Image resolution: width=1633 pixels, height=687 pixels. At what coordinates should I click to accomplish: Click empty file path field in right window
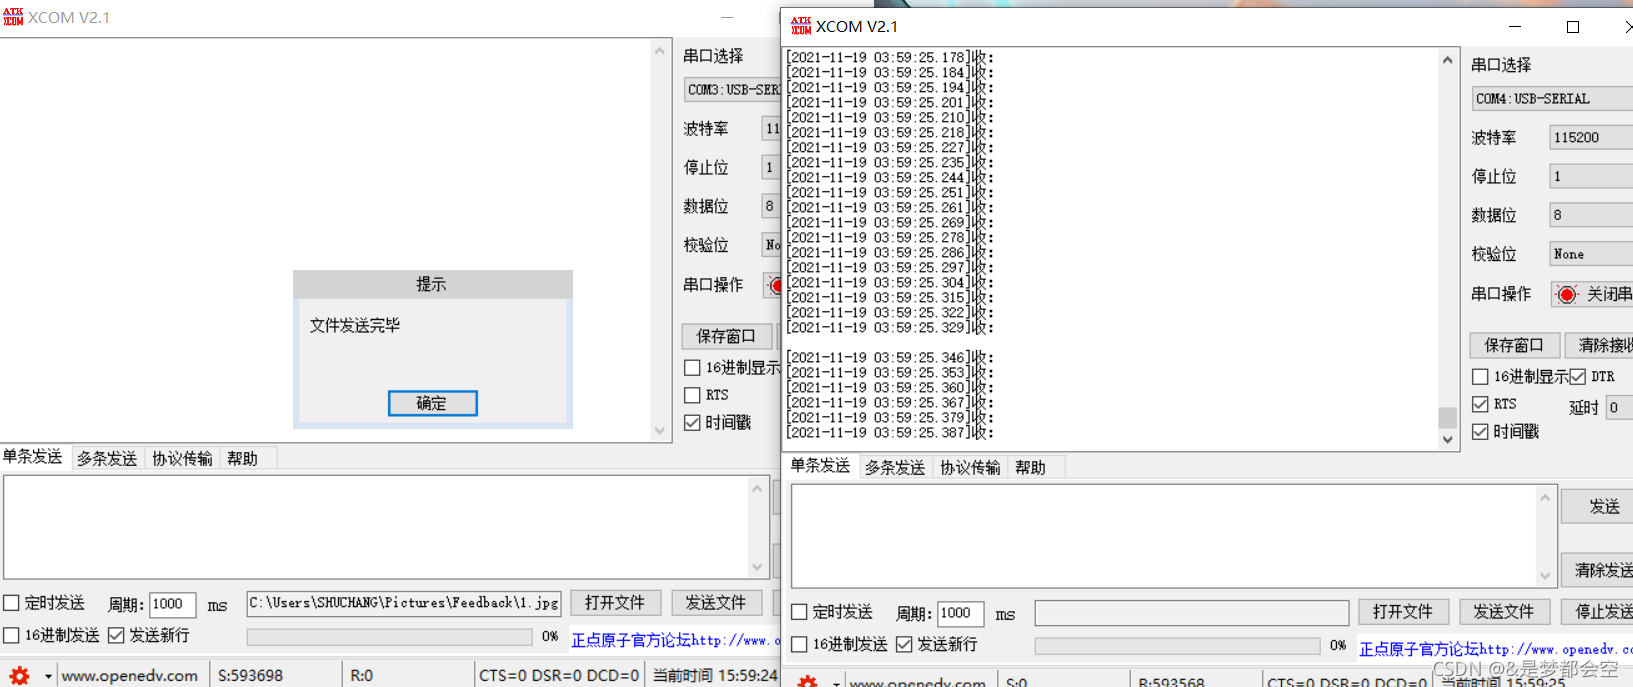click(x=1192, y=613)
